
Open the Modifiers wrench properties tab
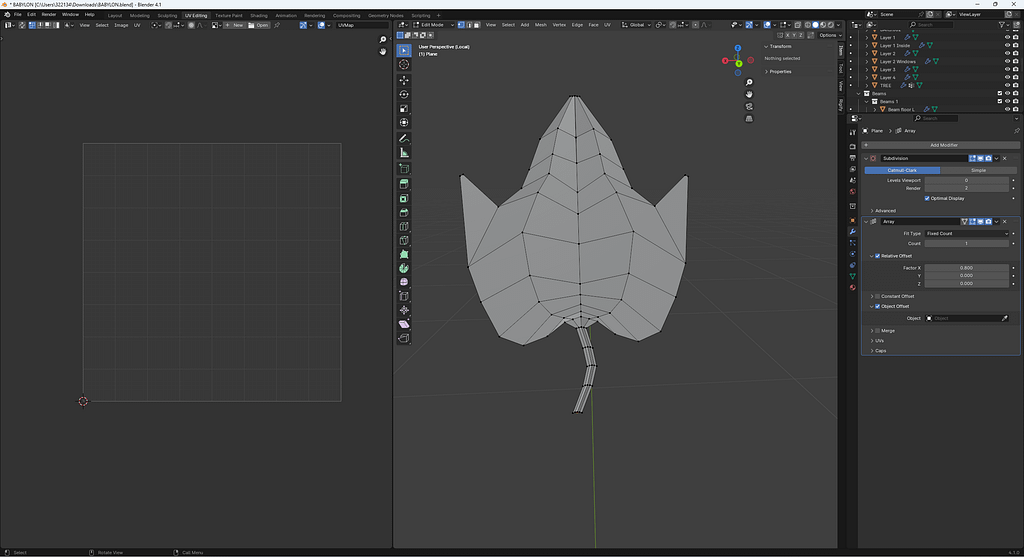(852, 232)
